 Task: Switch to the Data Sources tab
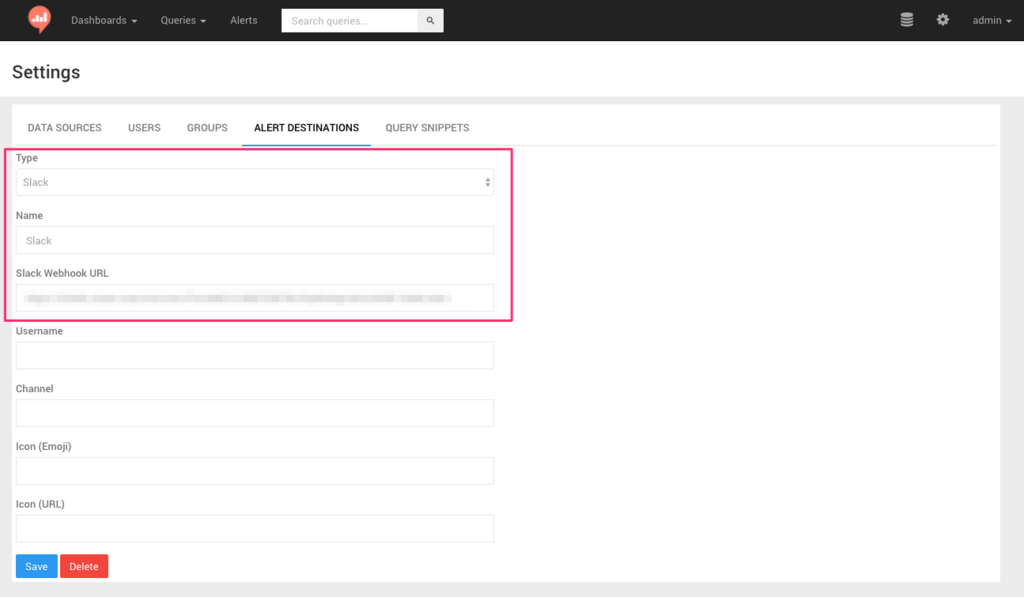(65, 127)
